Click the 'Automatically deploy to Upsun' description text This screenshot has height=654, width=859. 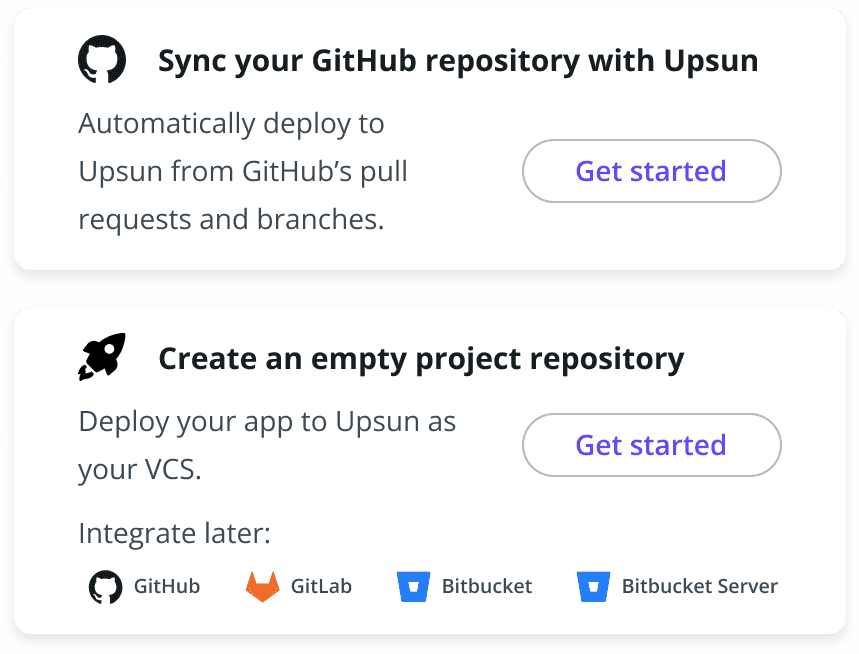tap(243, 171)
